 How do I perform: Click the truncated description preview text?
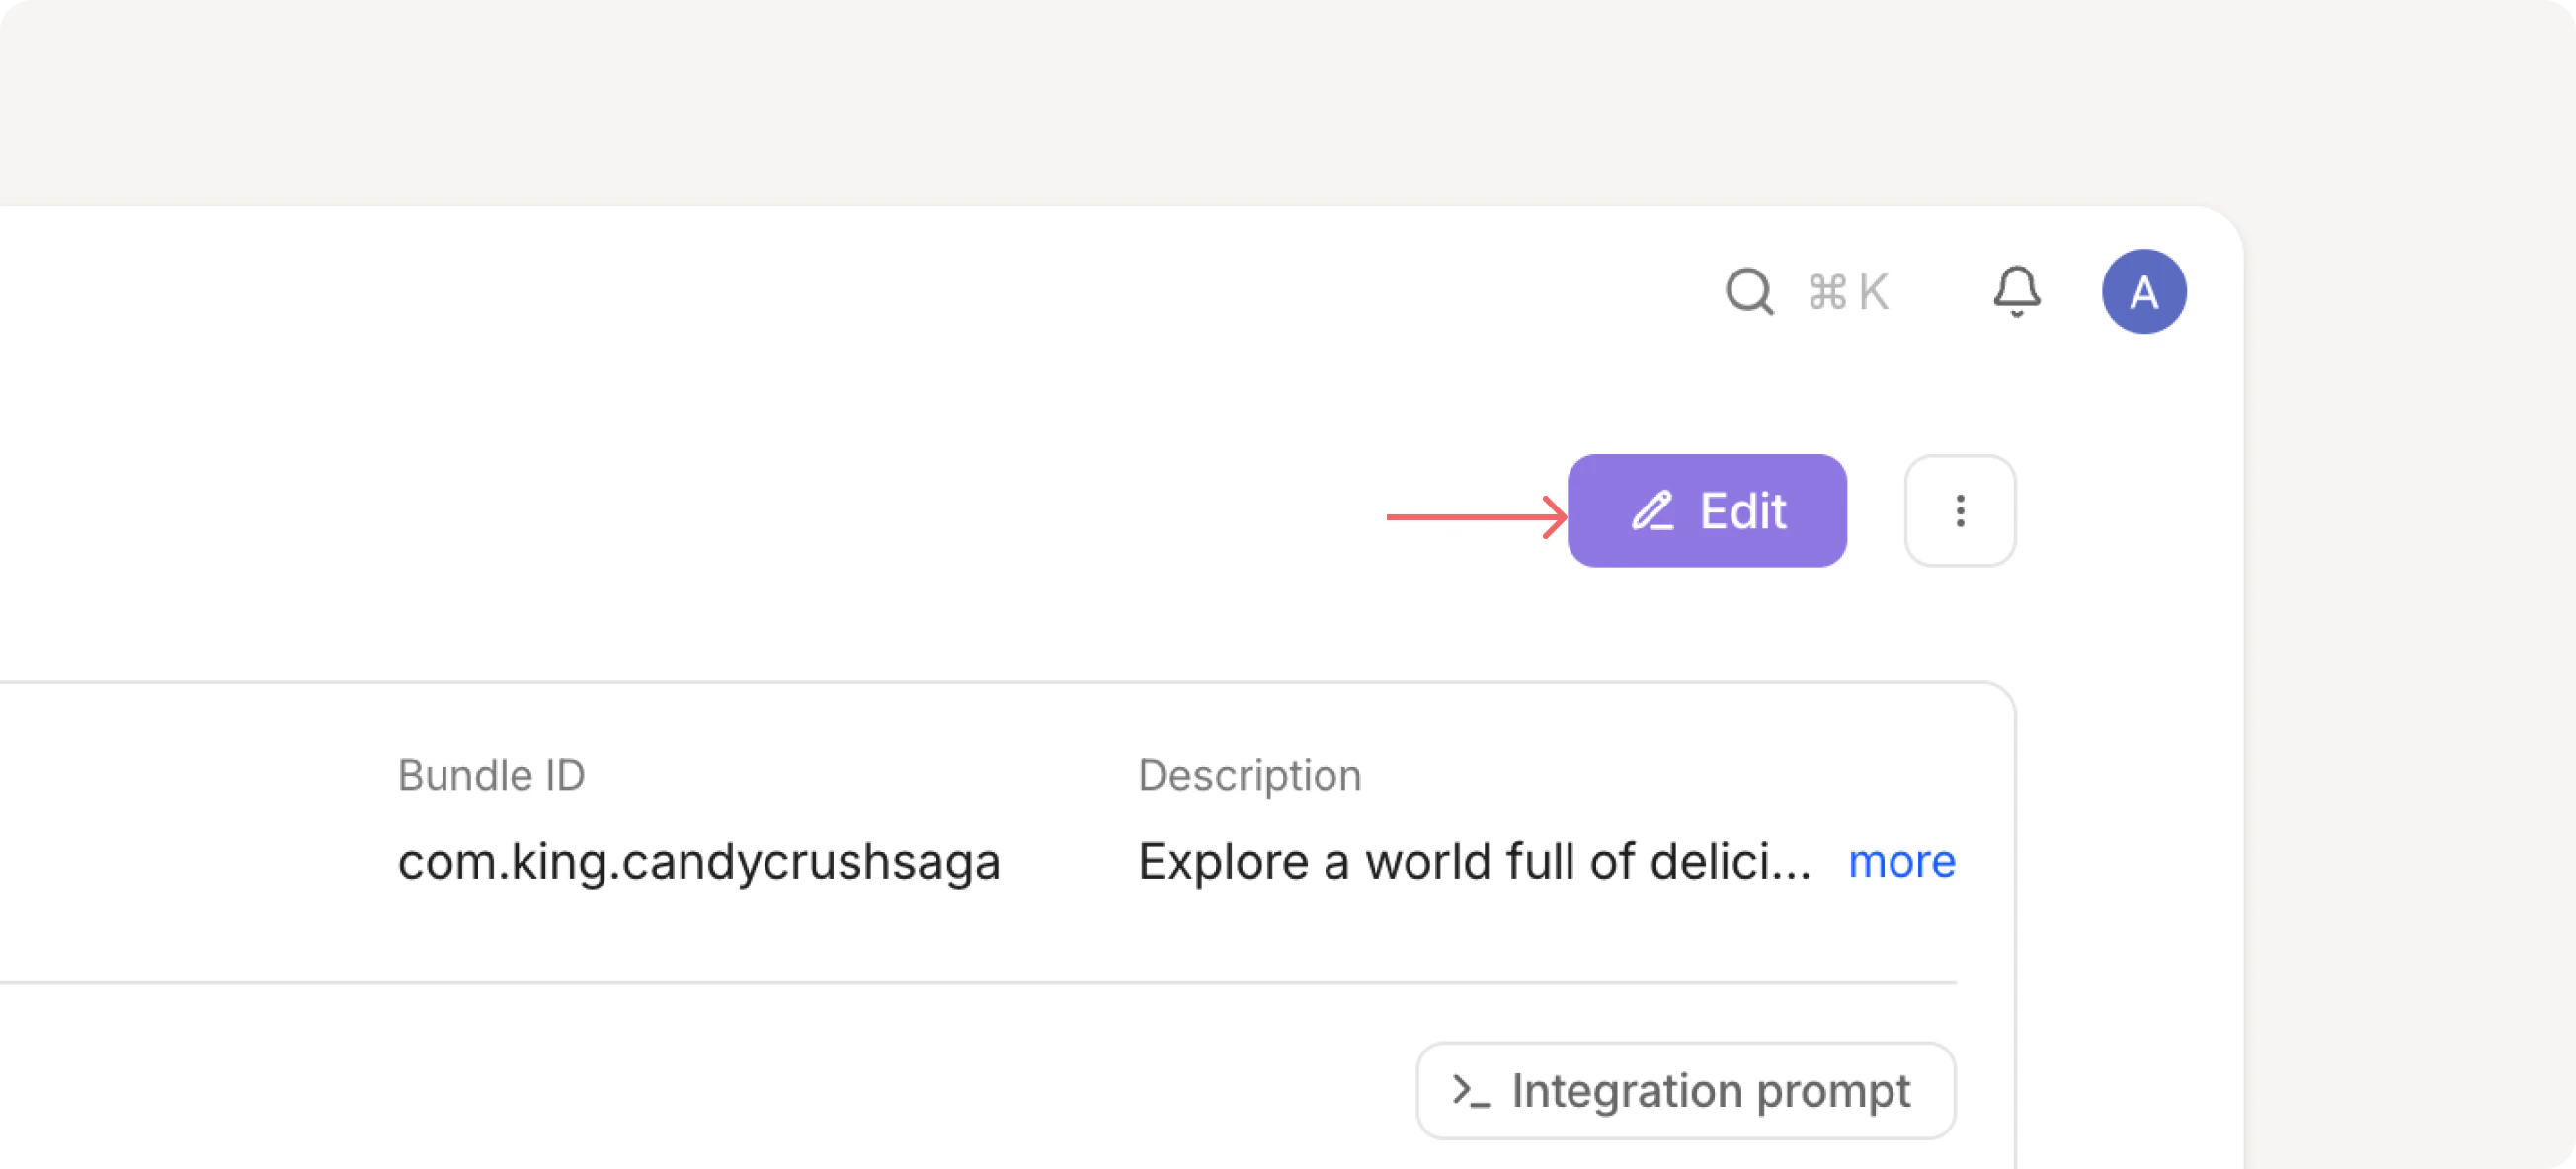(x=1475, y=861)
